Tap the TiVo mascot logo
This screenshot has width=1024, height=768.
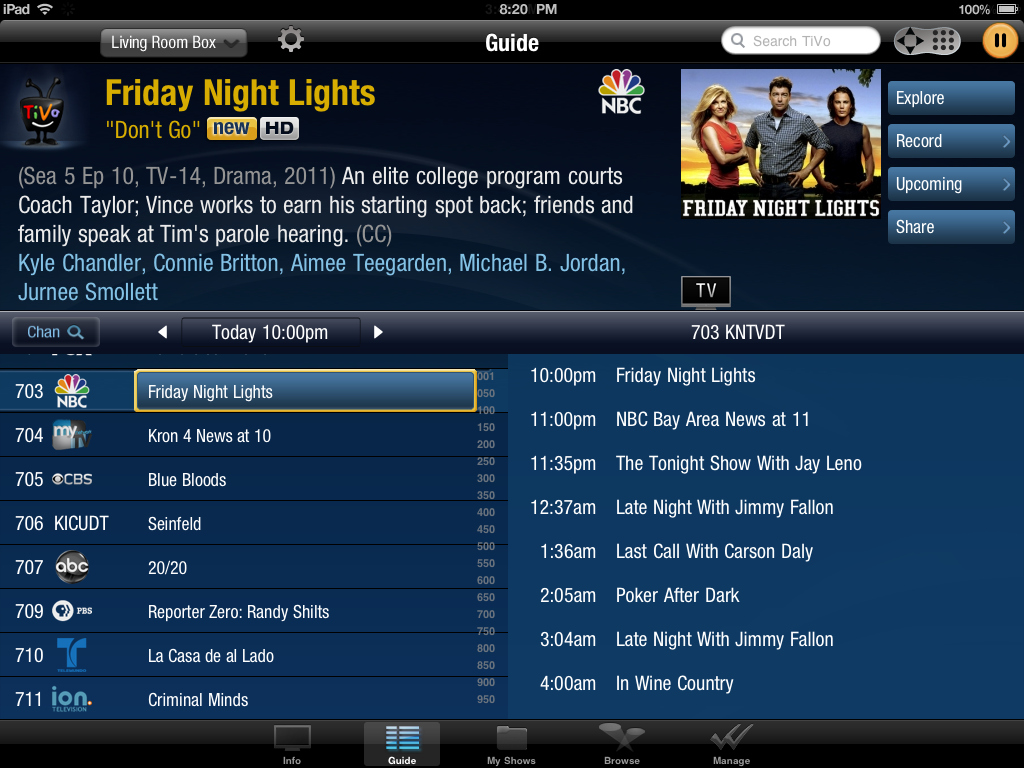coord(40,111)
